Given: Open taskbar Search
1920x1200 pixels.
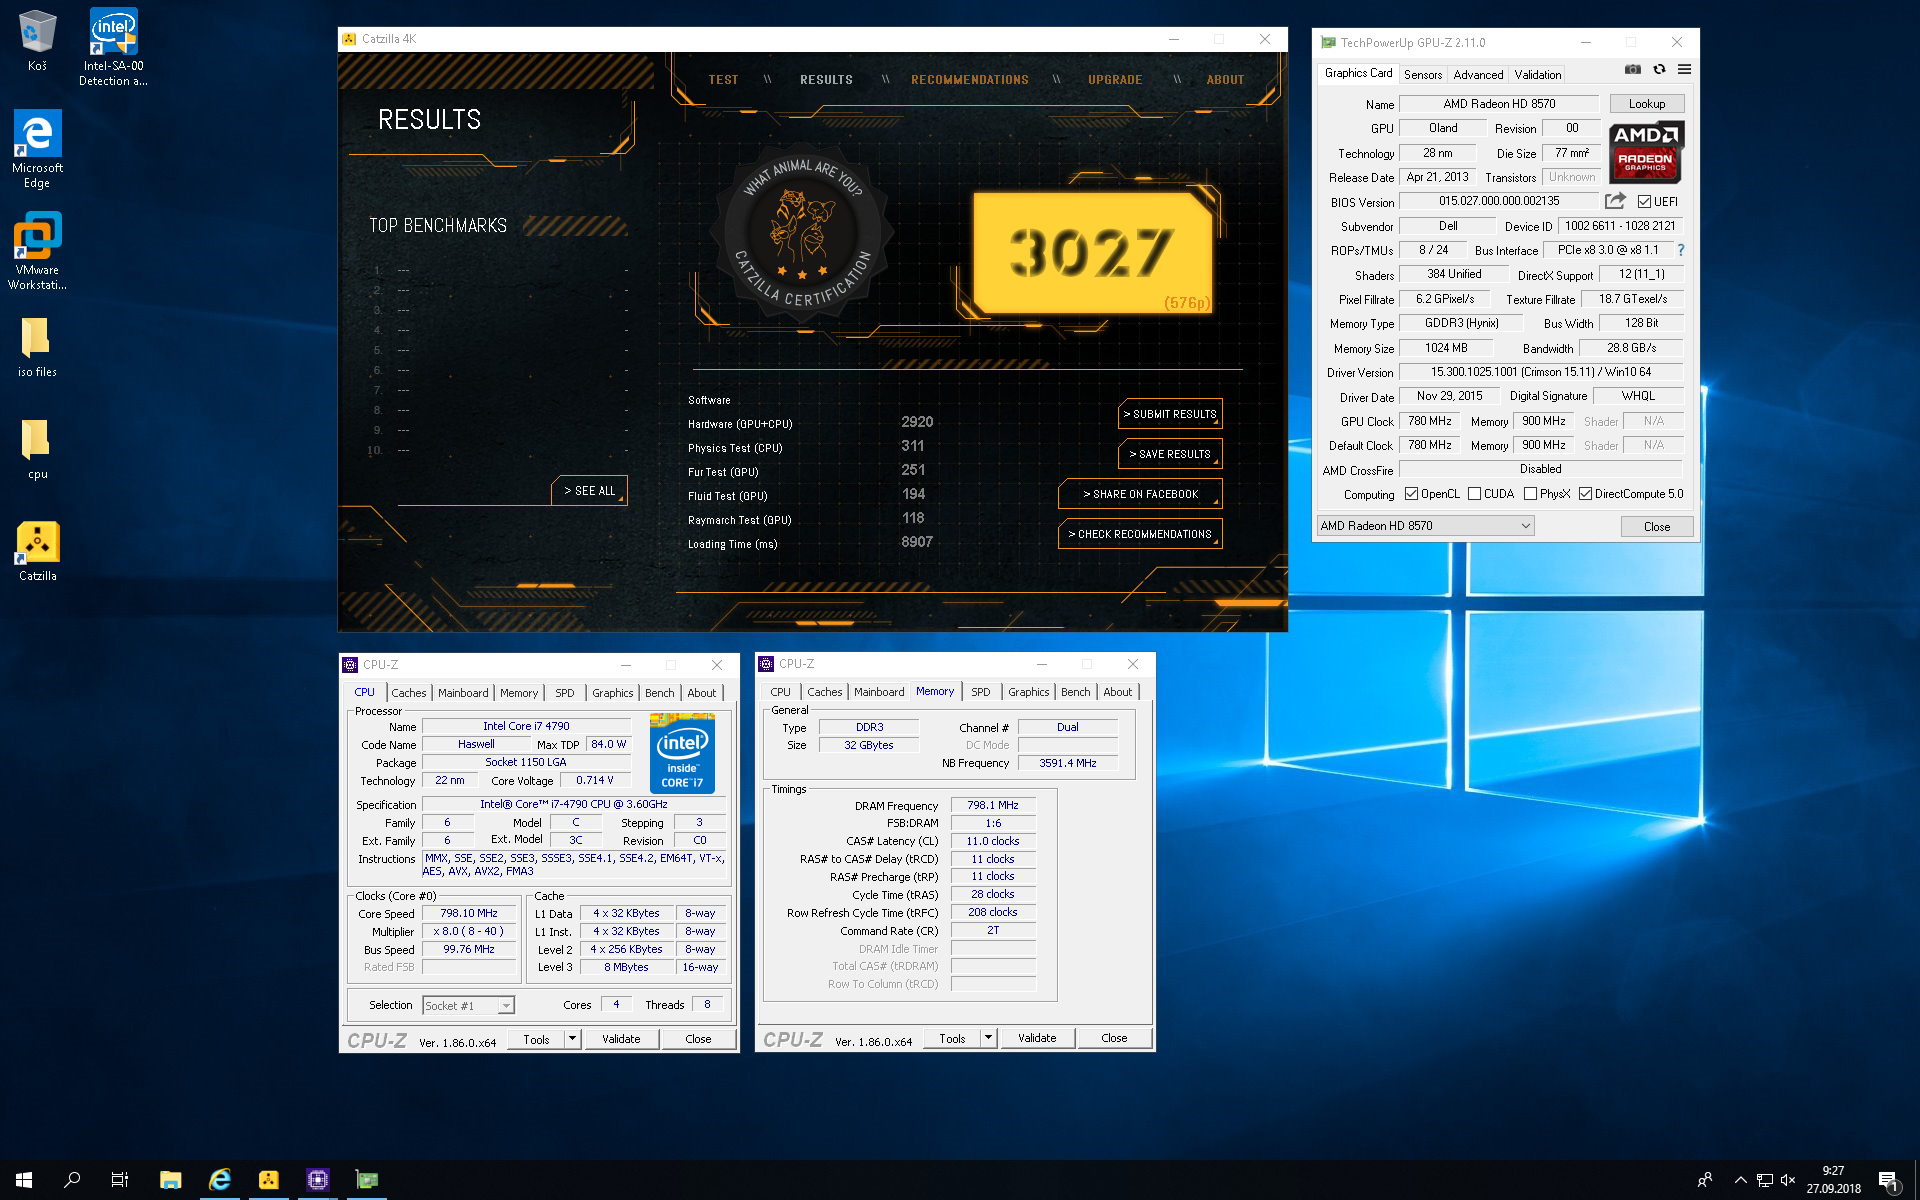Looking at the screenshot, I should 72,1180.
